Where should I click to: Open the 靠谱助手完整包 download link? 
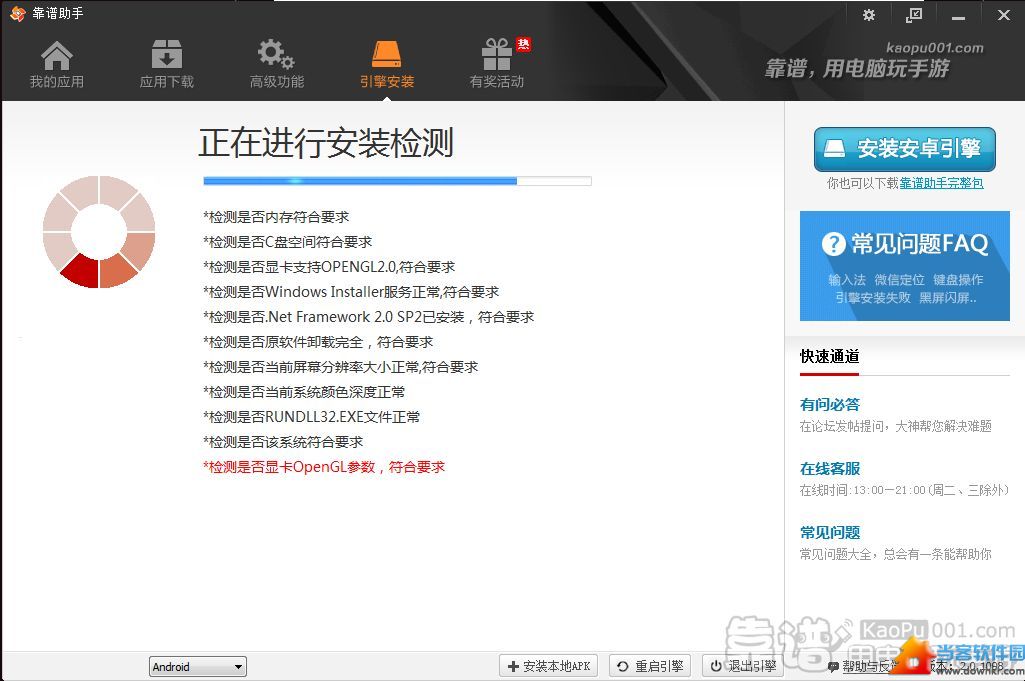point(941,183)
